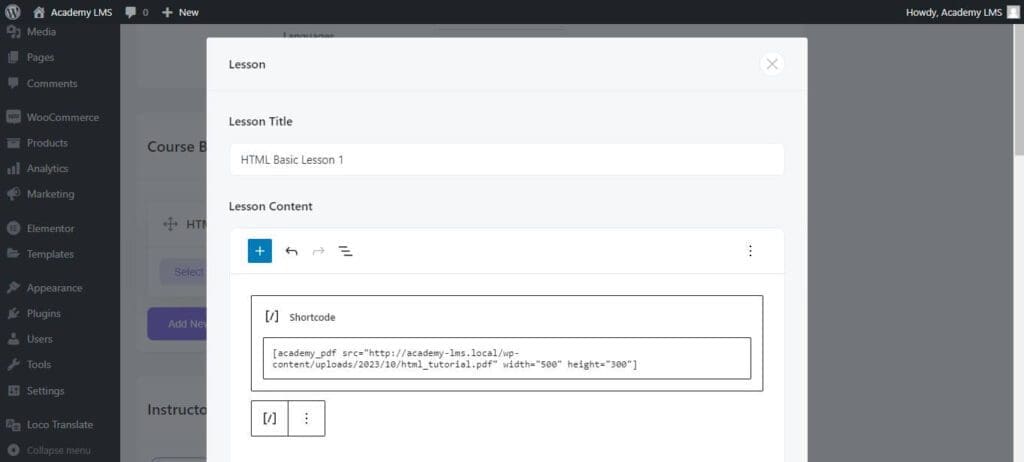The height and width of the screenshot is (462, 1024).
Task: Click the Tools wrench icon
Action: 13,365
